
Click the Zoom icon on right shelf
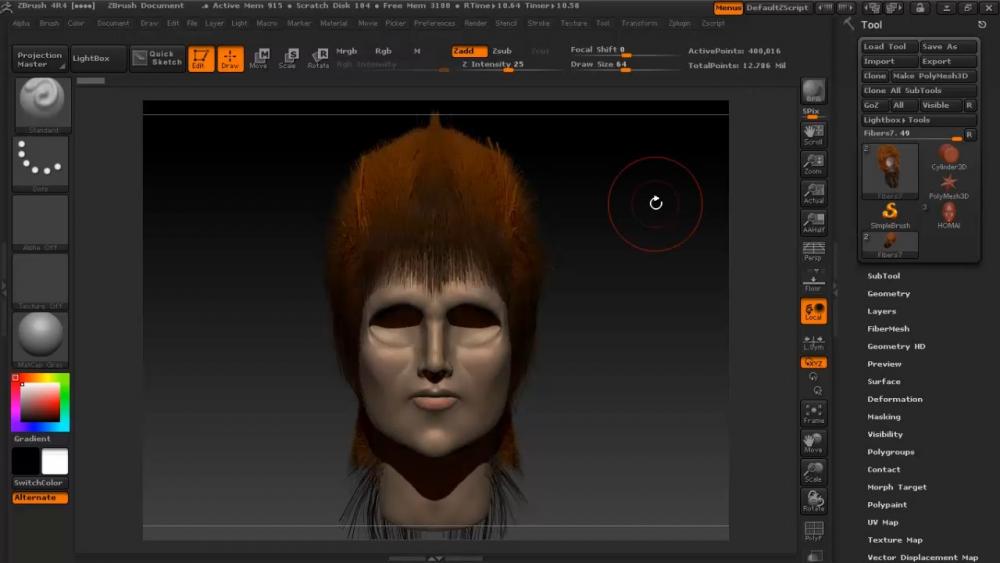click(814, 165)
